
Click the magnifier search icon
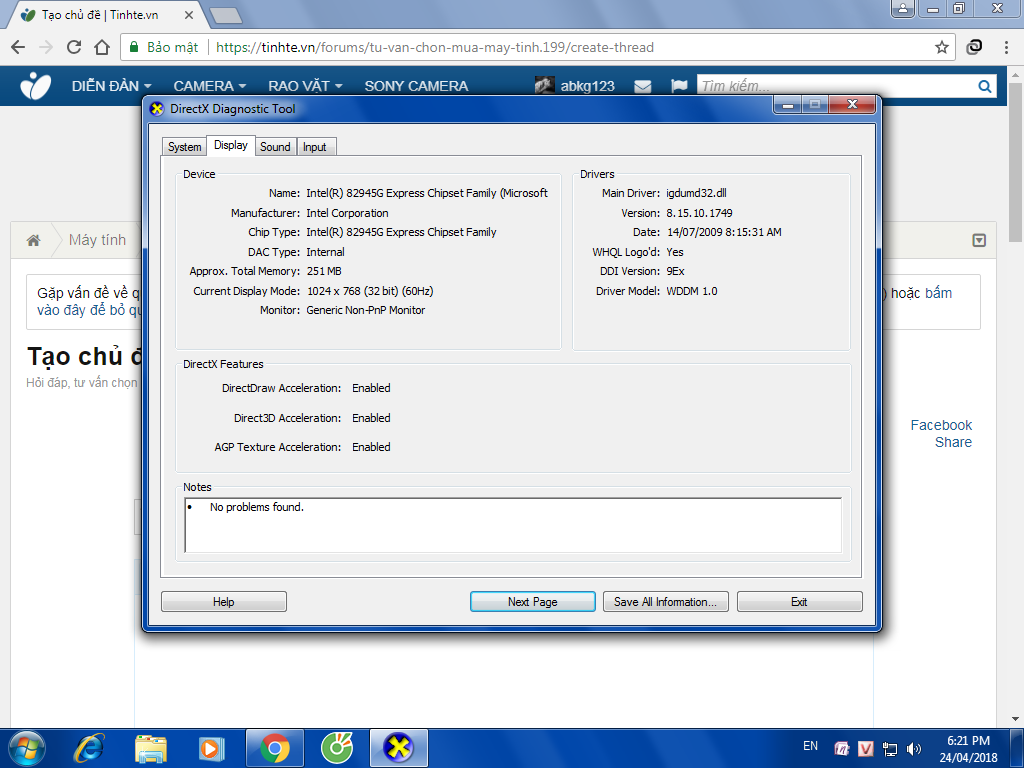pos(984,86)
